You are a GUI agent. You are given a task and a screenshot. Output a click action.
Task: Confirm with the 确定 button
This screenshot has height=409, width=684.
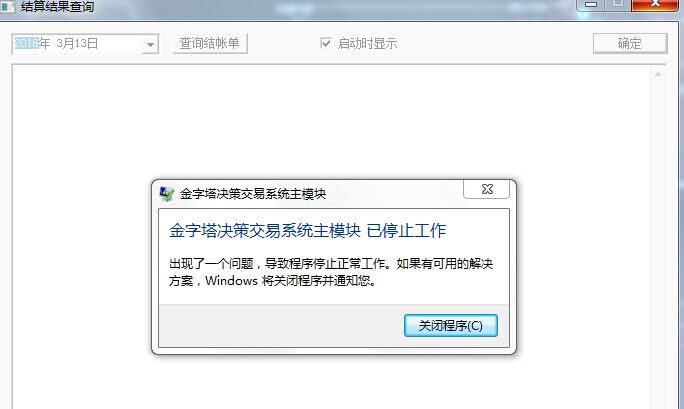point(630,43)
